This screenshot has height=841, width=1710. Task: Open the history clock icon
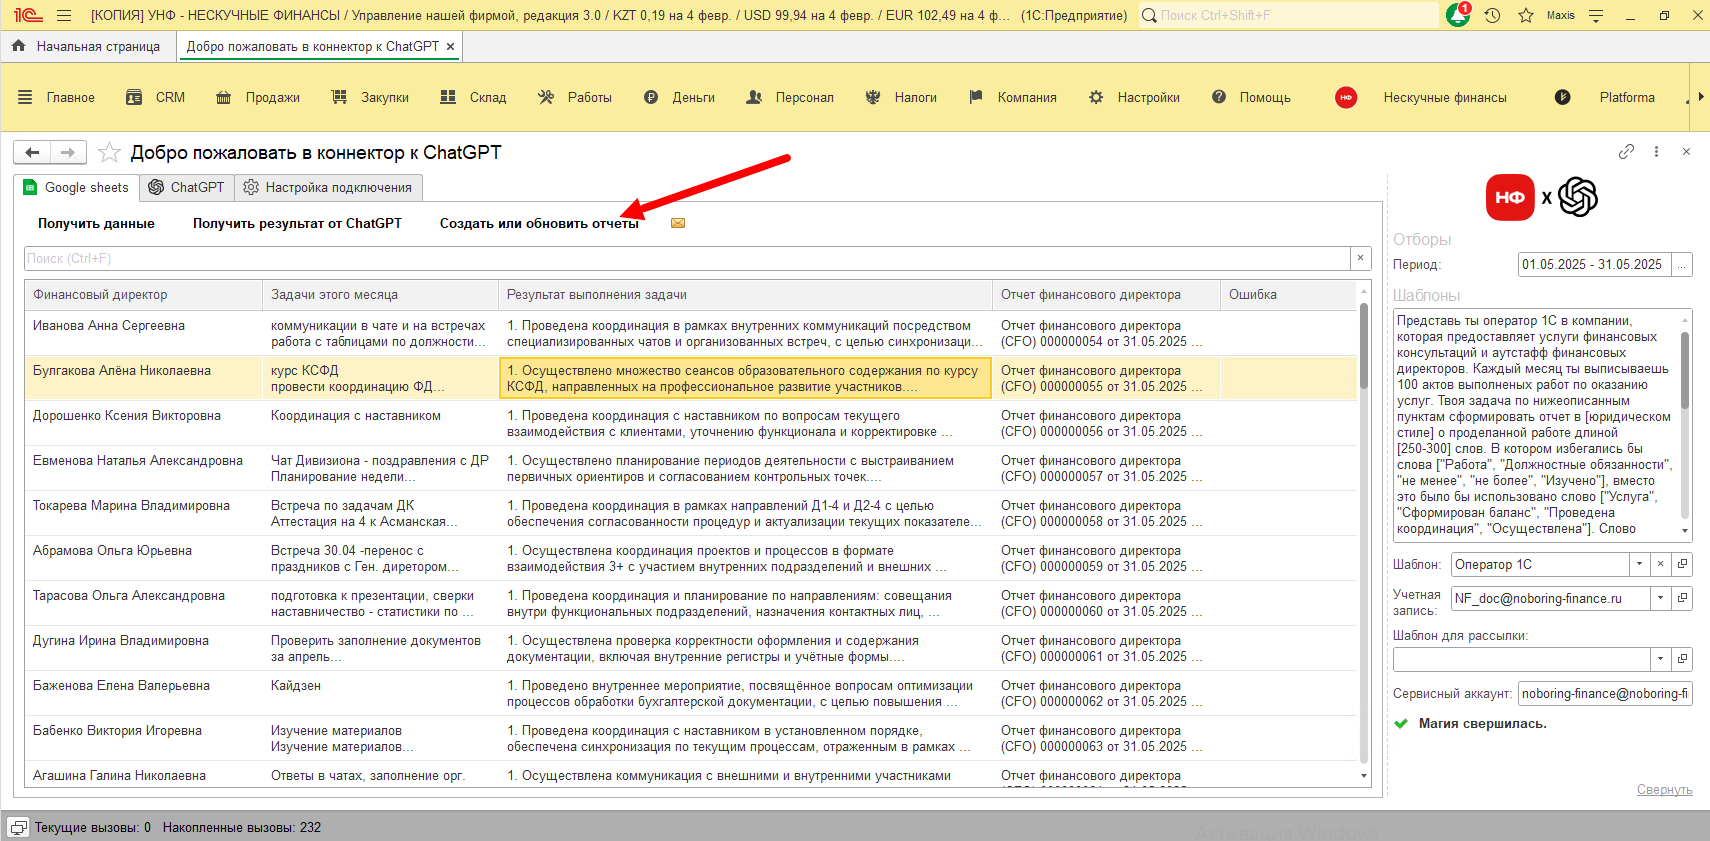(1492, 15)
